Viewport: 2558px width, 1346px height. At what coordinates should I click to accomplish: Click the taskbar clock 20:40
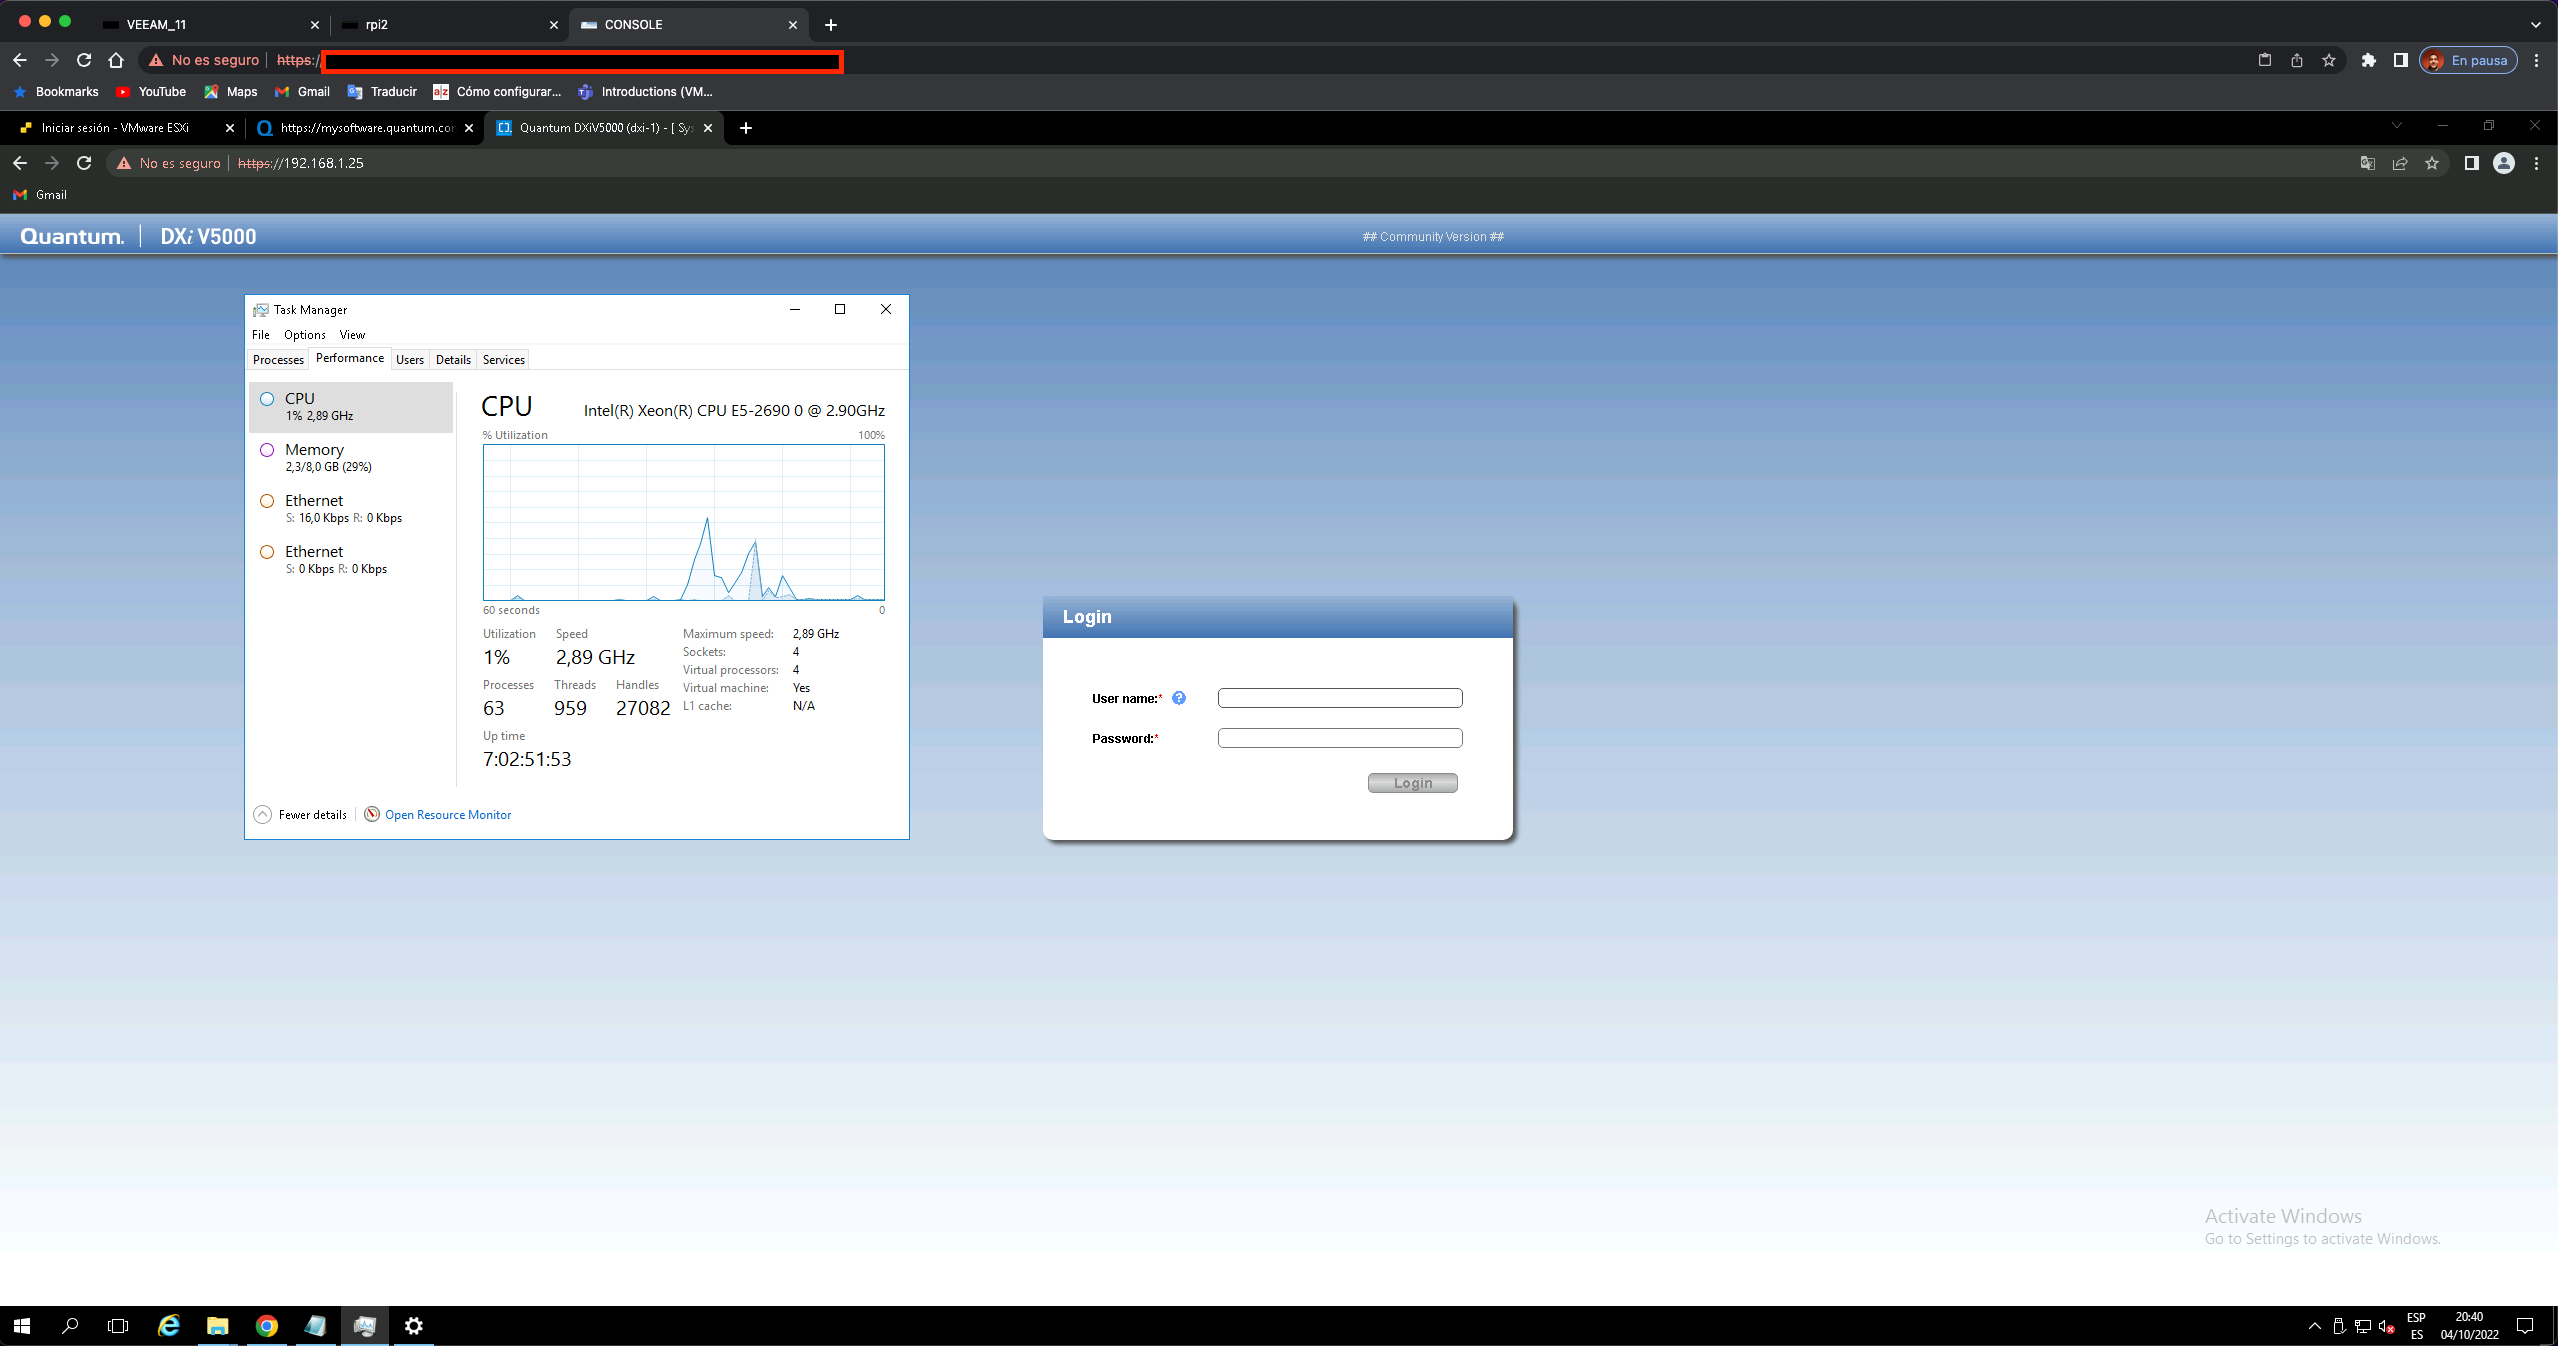tap(2469, 1326)
